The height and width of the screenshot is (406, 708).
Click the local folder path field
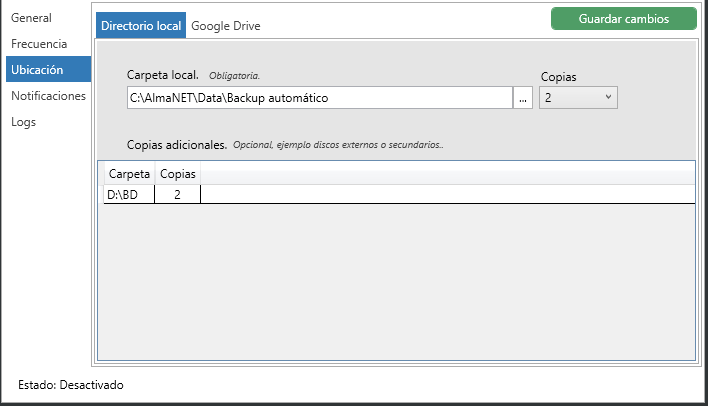318,98
